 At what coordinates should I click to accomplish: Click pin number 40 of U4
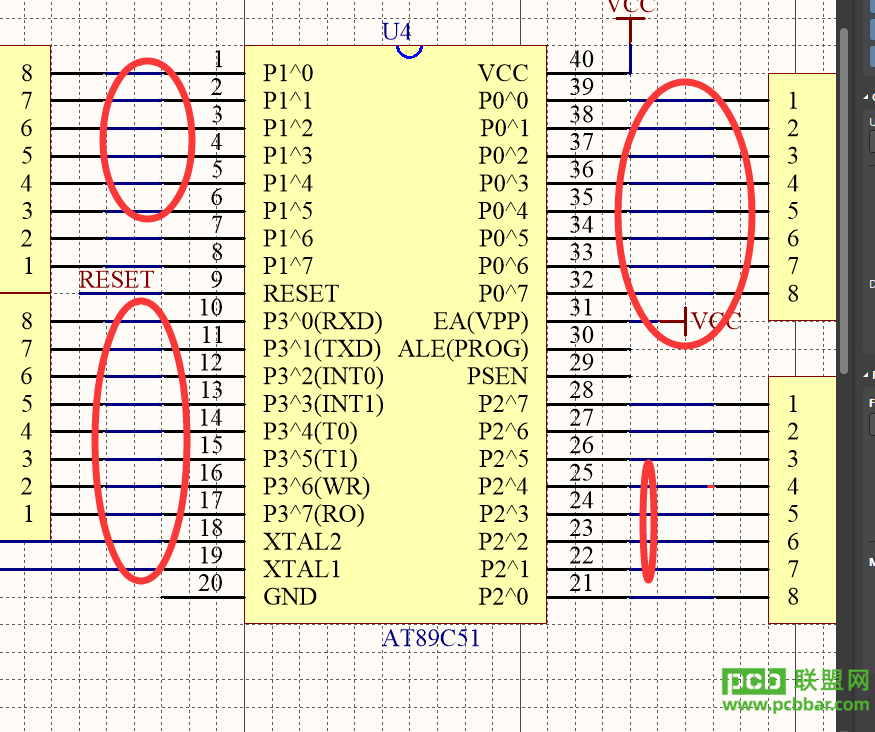[581, 59]
